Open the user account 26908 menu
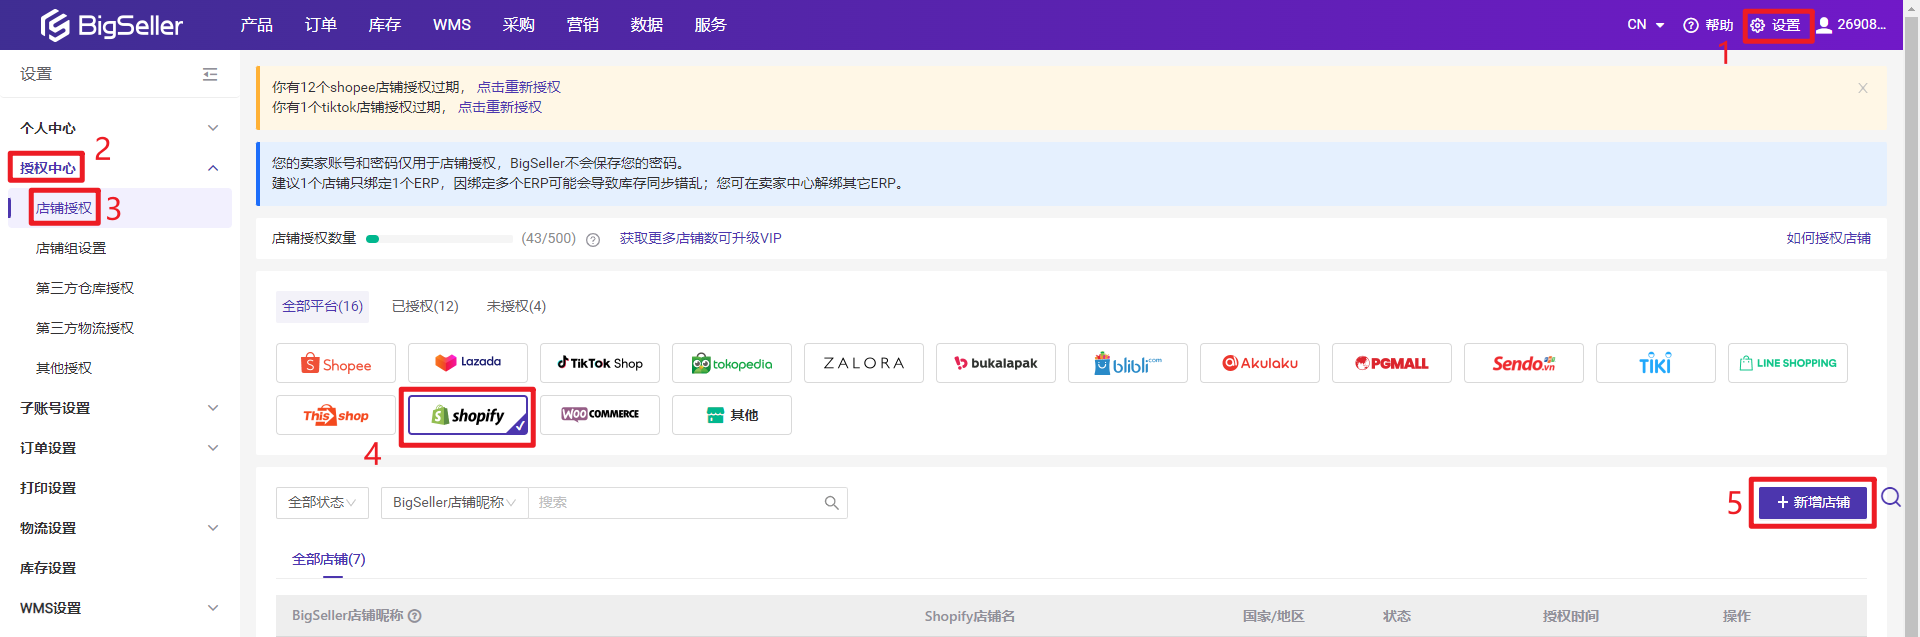 (x=1851, y=25)
